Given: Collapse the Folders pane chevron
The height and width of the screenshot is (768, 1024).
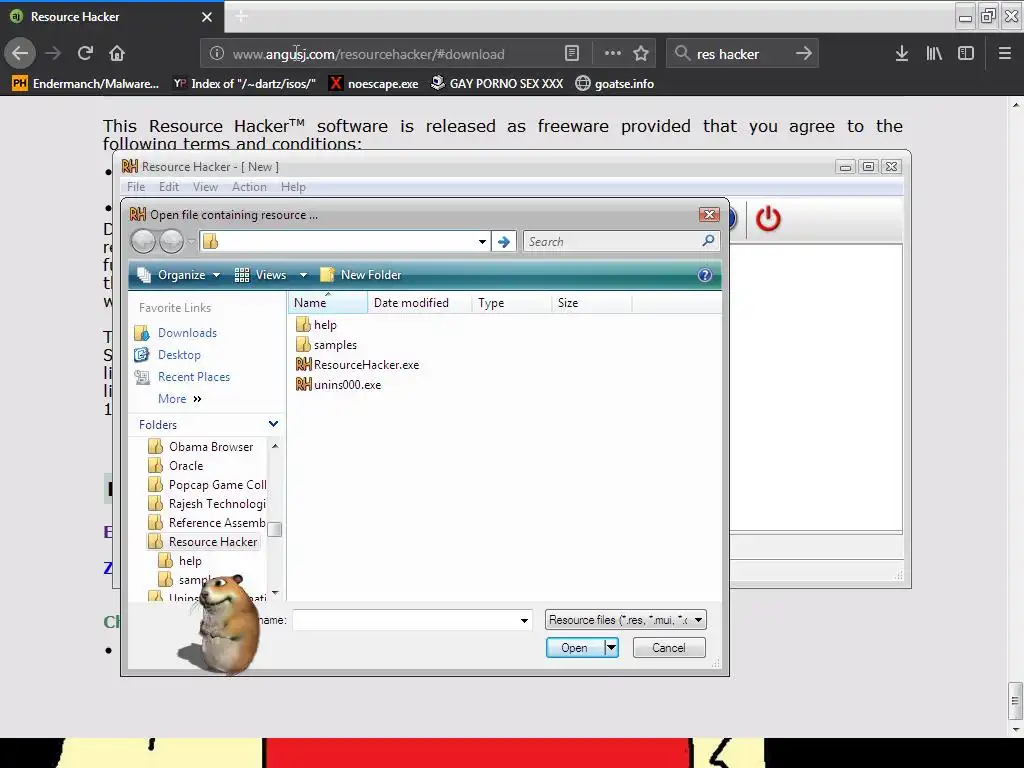Looking at the screenshot, I should pos(273,424).
